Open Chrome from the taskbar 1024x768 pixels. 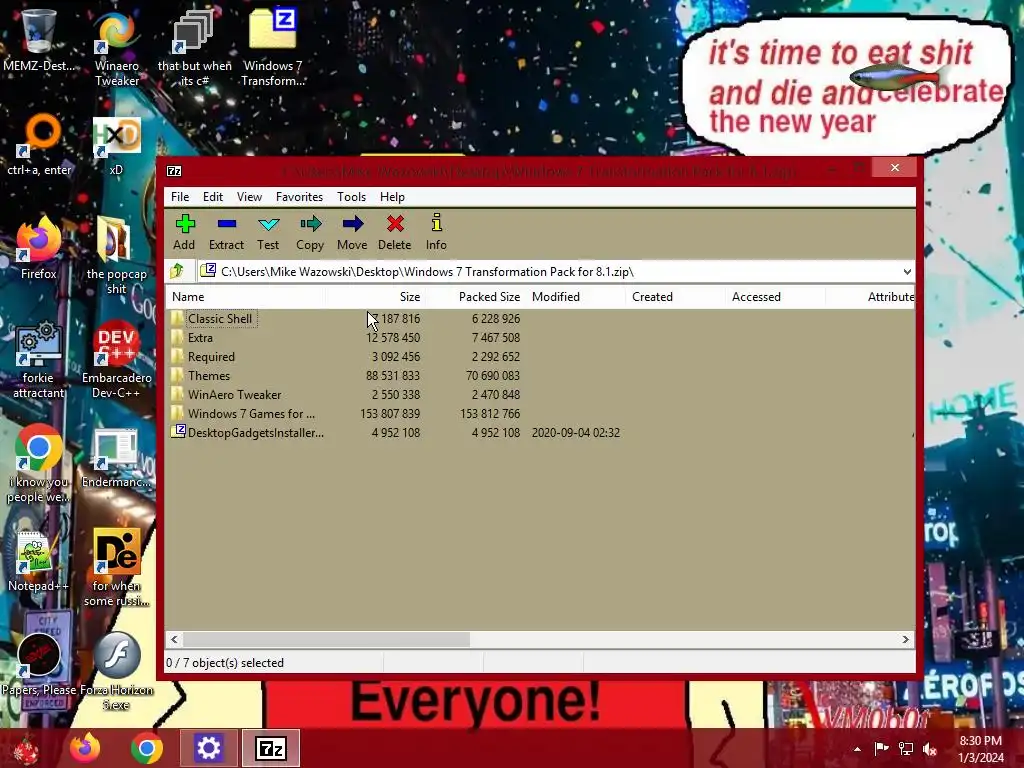click(x=146, y=748)
